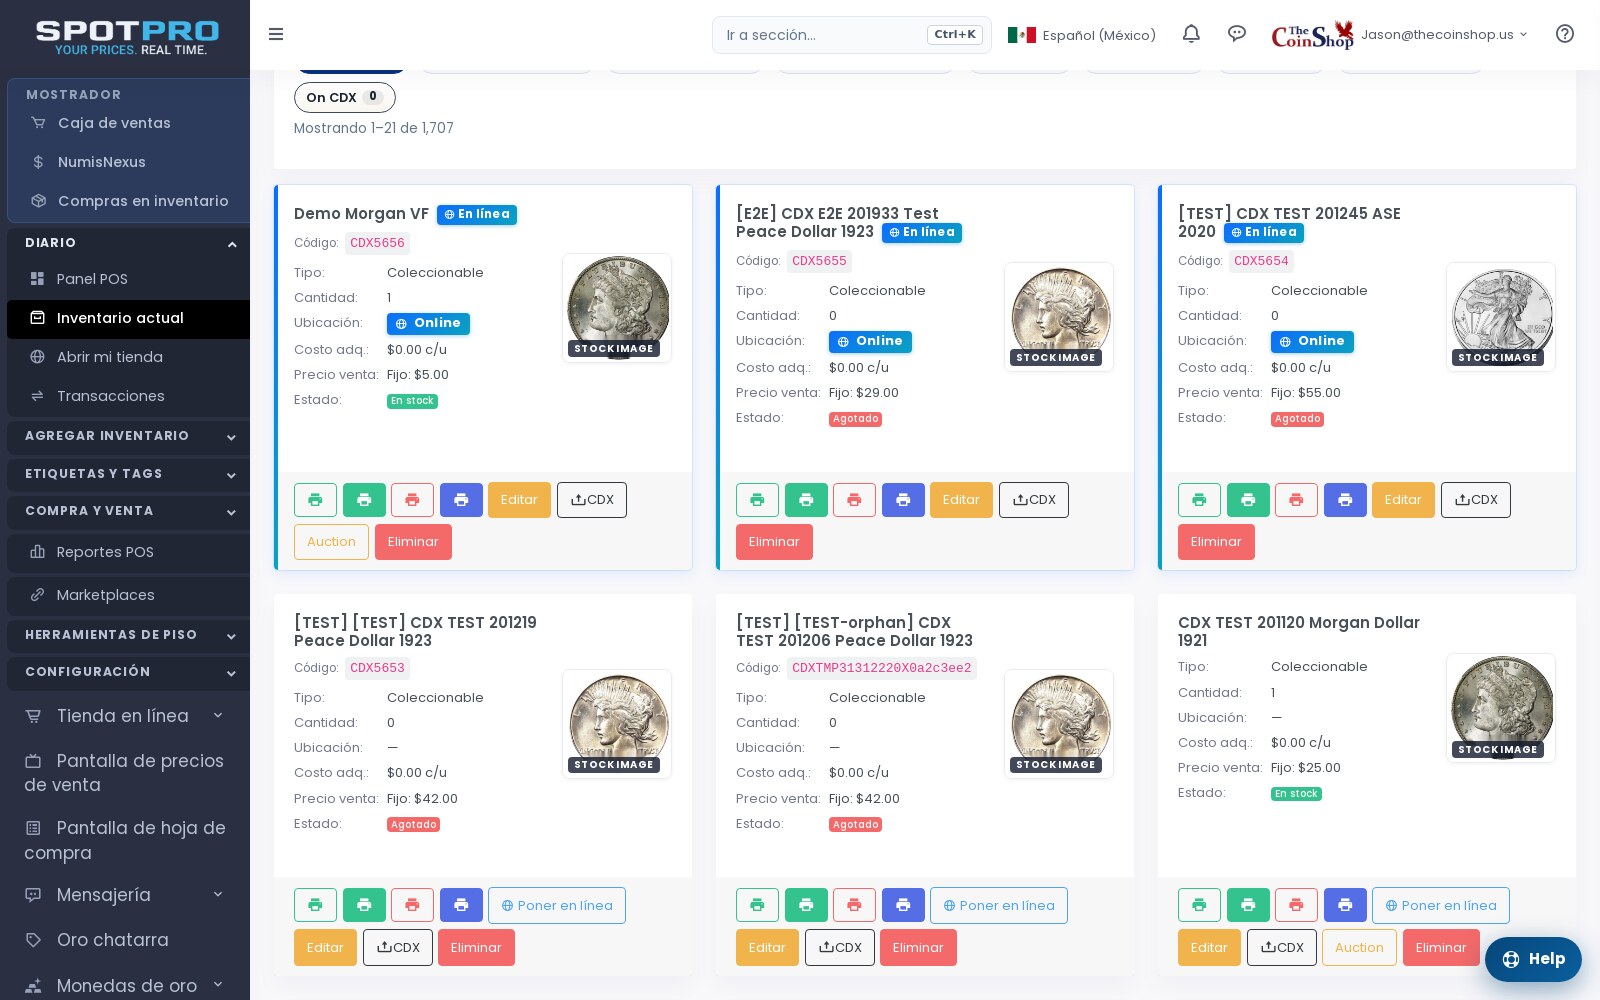1600x1000 pixels.
Task: Open the notifications bell
Action: pos(1191,34)
